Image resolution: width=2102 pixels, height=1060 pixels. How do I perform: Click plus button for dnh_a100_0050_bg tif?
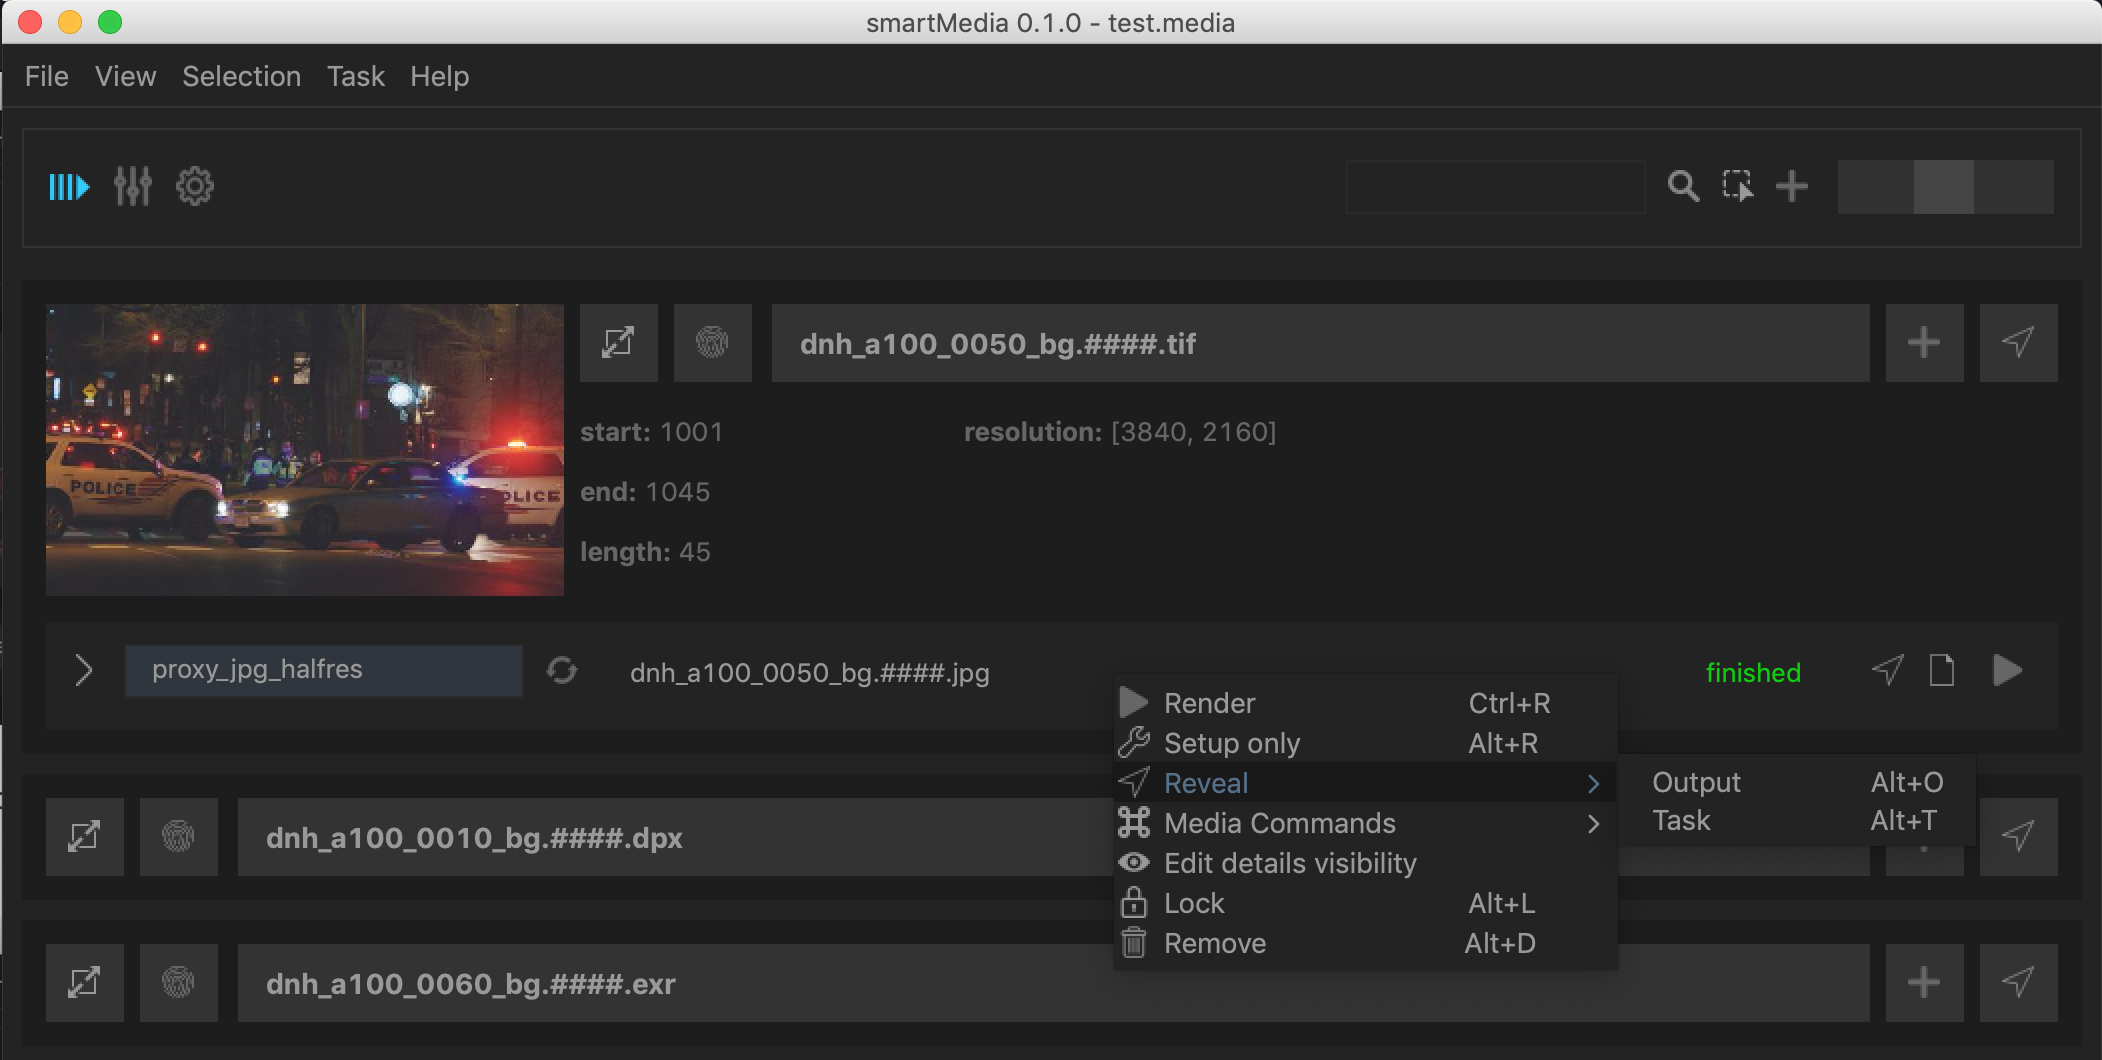coord(1924,343)
